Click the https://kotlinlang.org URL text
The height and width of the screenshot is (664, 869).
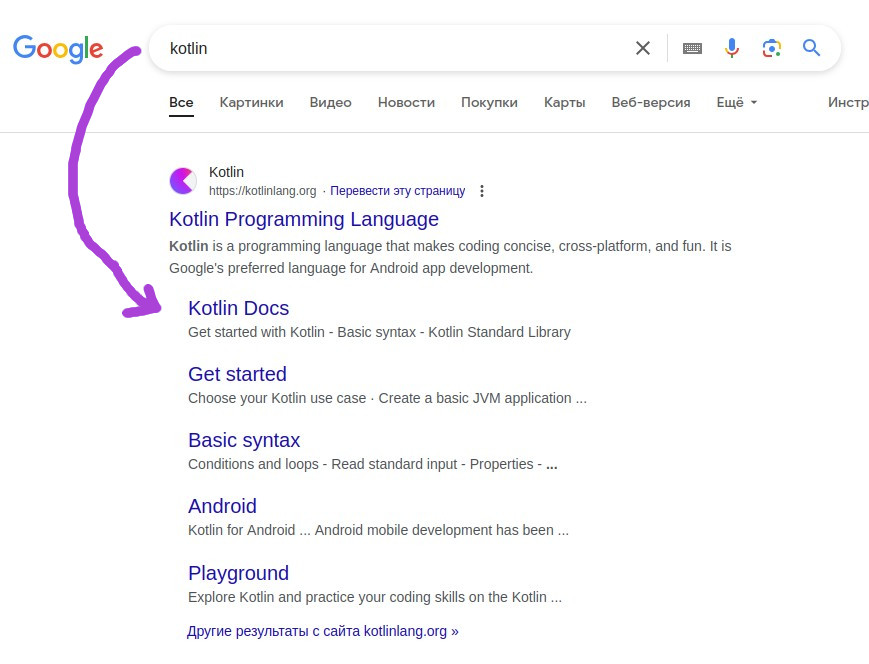262,191
